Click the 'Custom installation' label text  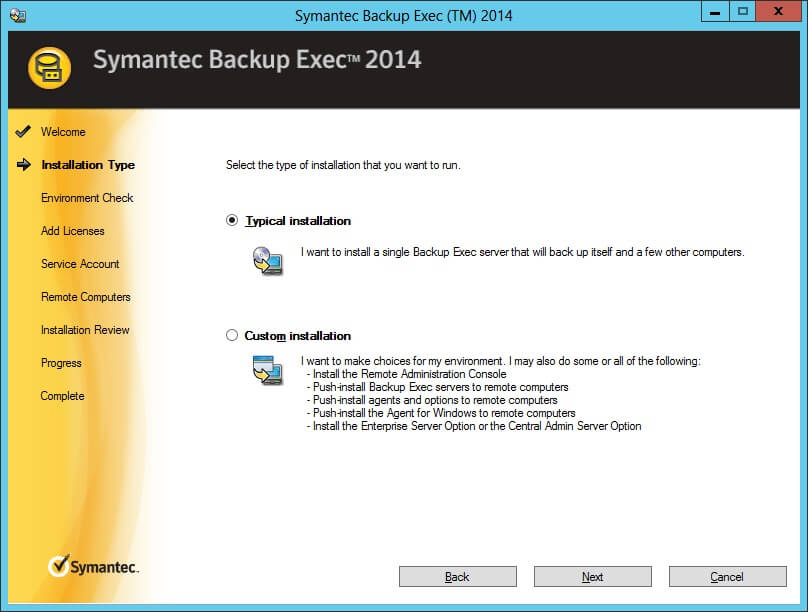pos(298,336)
